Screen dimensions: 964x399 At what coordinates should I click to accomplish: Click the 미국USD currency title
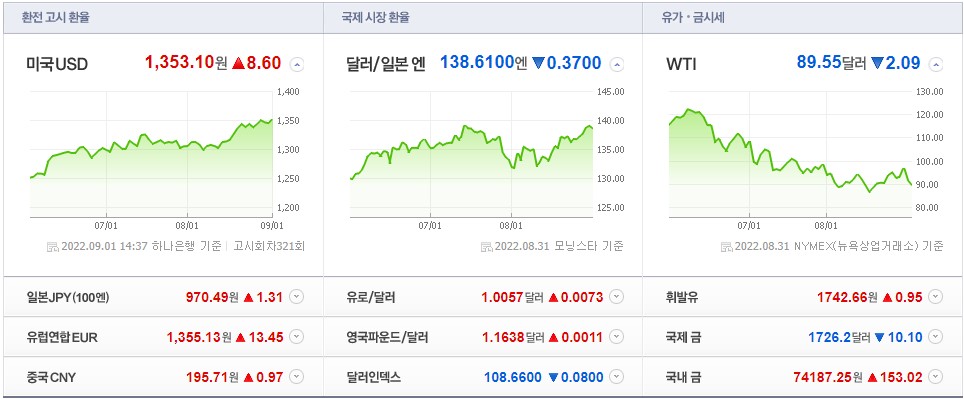(57, 64)
